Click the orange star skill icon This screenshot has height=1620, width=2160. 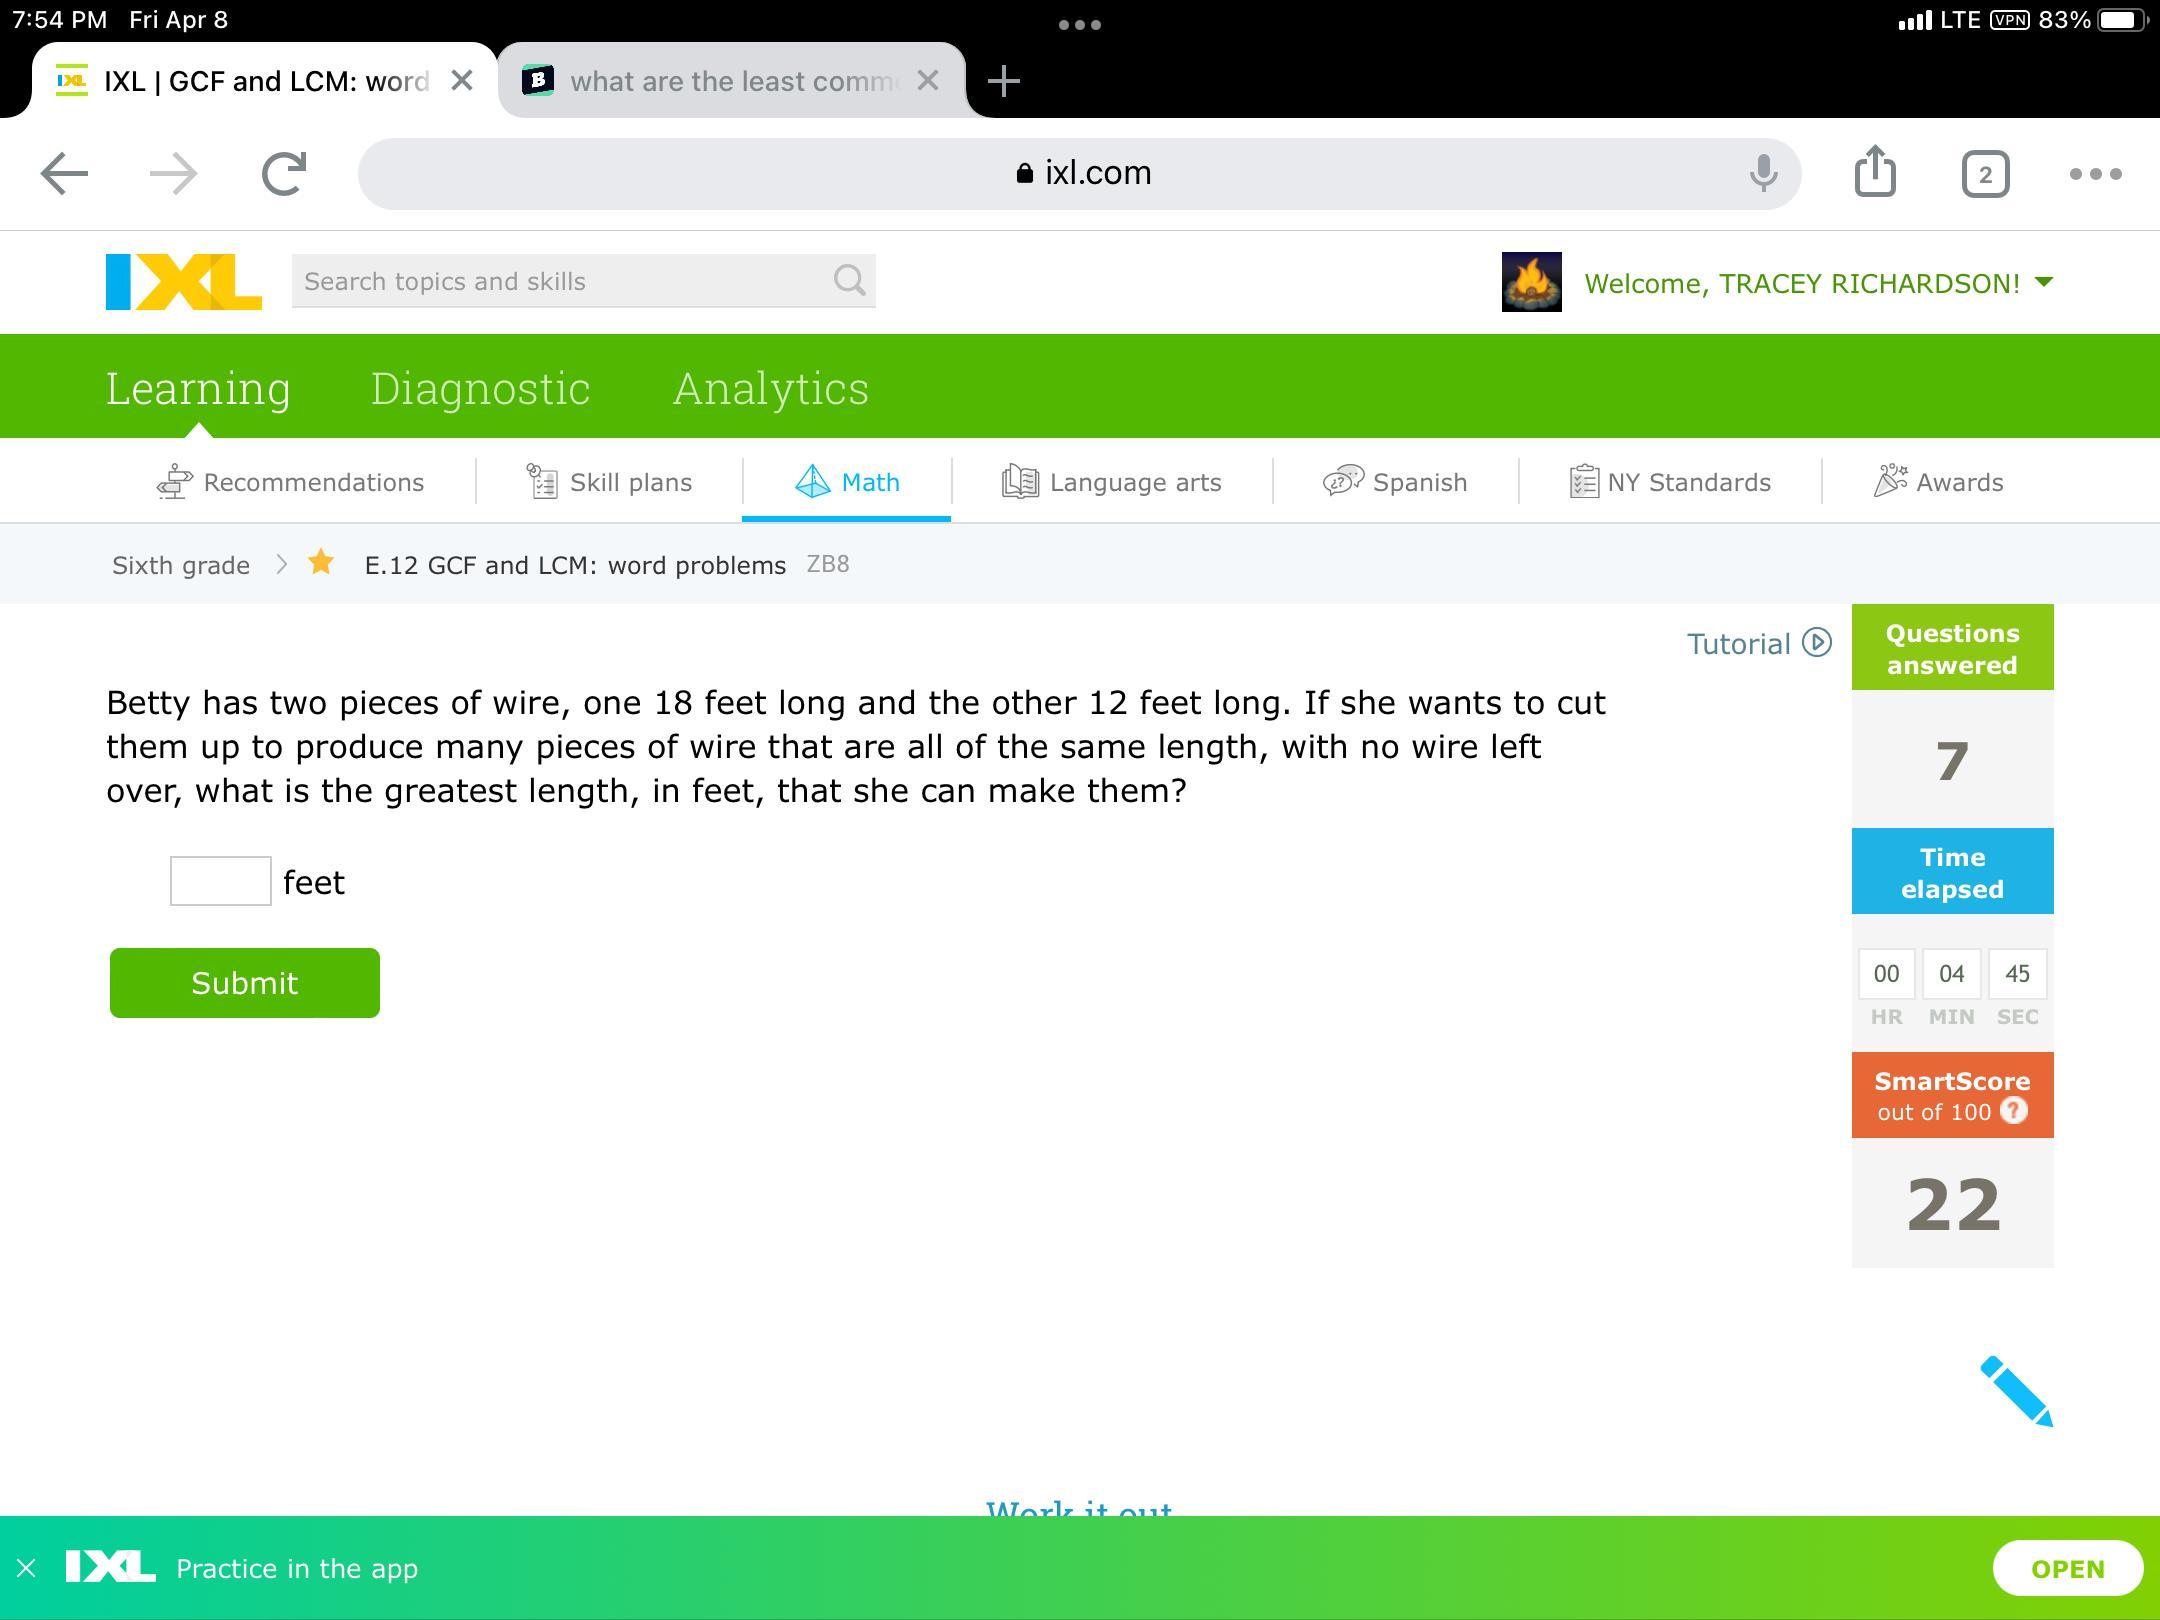pyautogui.click(x=321, y=563)
